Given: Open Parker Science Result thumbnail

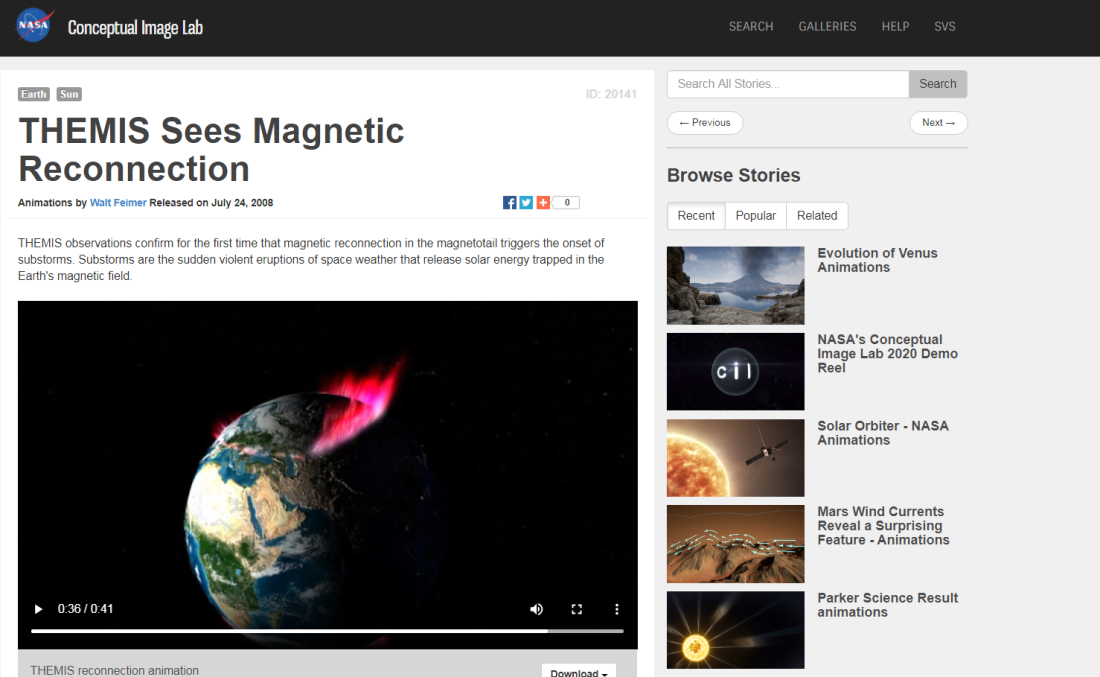Looking at the screenshot, I should [x=735, y=630].
